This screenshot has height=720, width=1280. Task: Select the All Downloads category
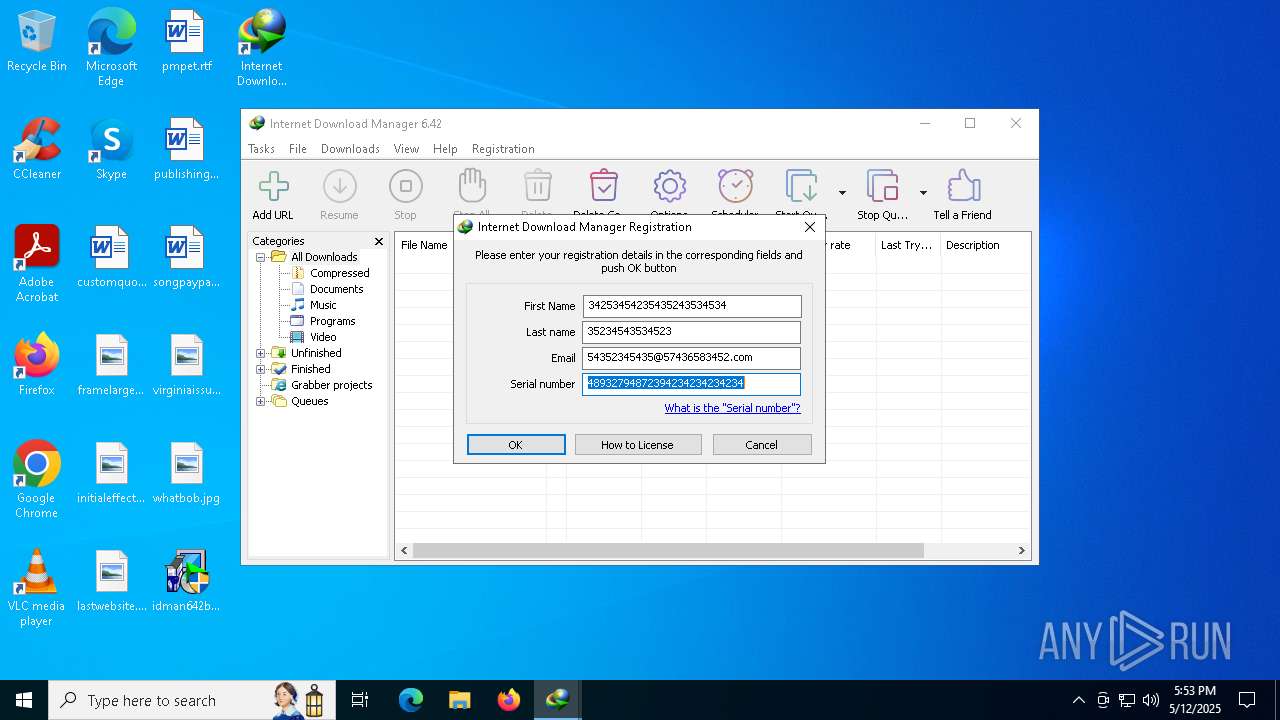click(x=324, y=257)
